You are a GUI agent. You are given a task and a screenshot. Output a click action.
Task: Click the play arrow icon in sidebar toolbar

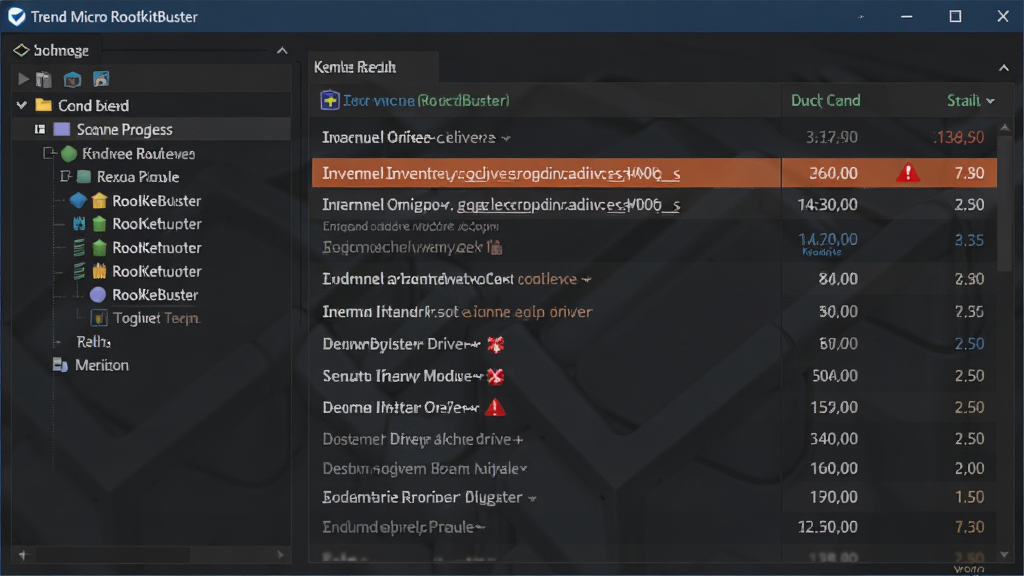point(24,80)
